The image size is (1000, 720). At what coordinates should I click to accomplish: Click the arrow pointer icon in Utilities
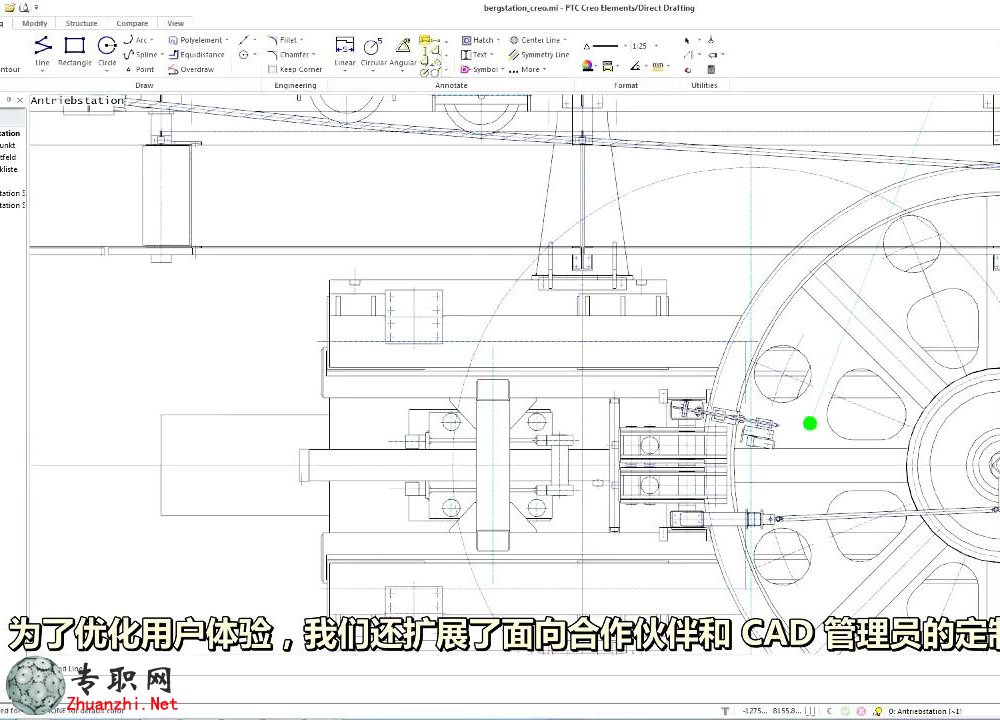pos(688,40)
